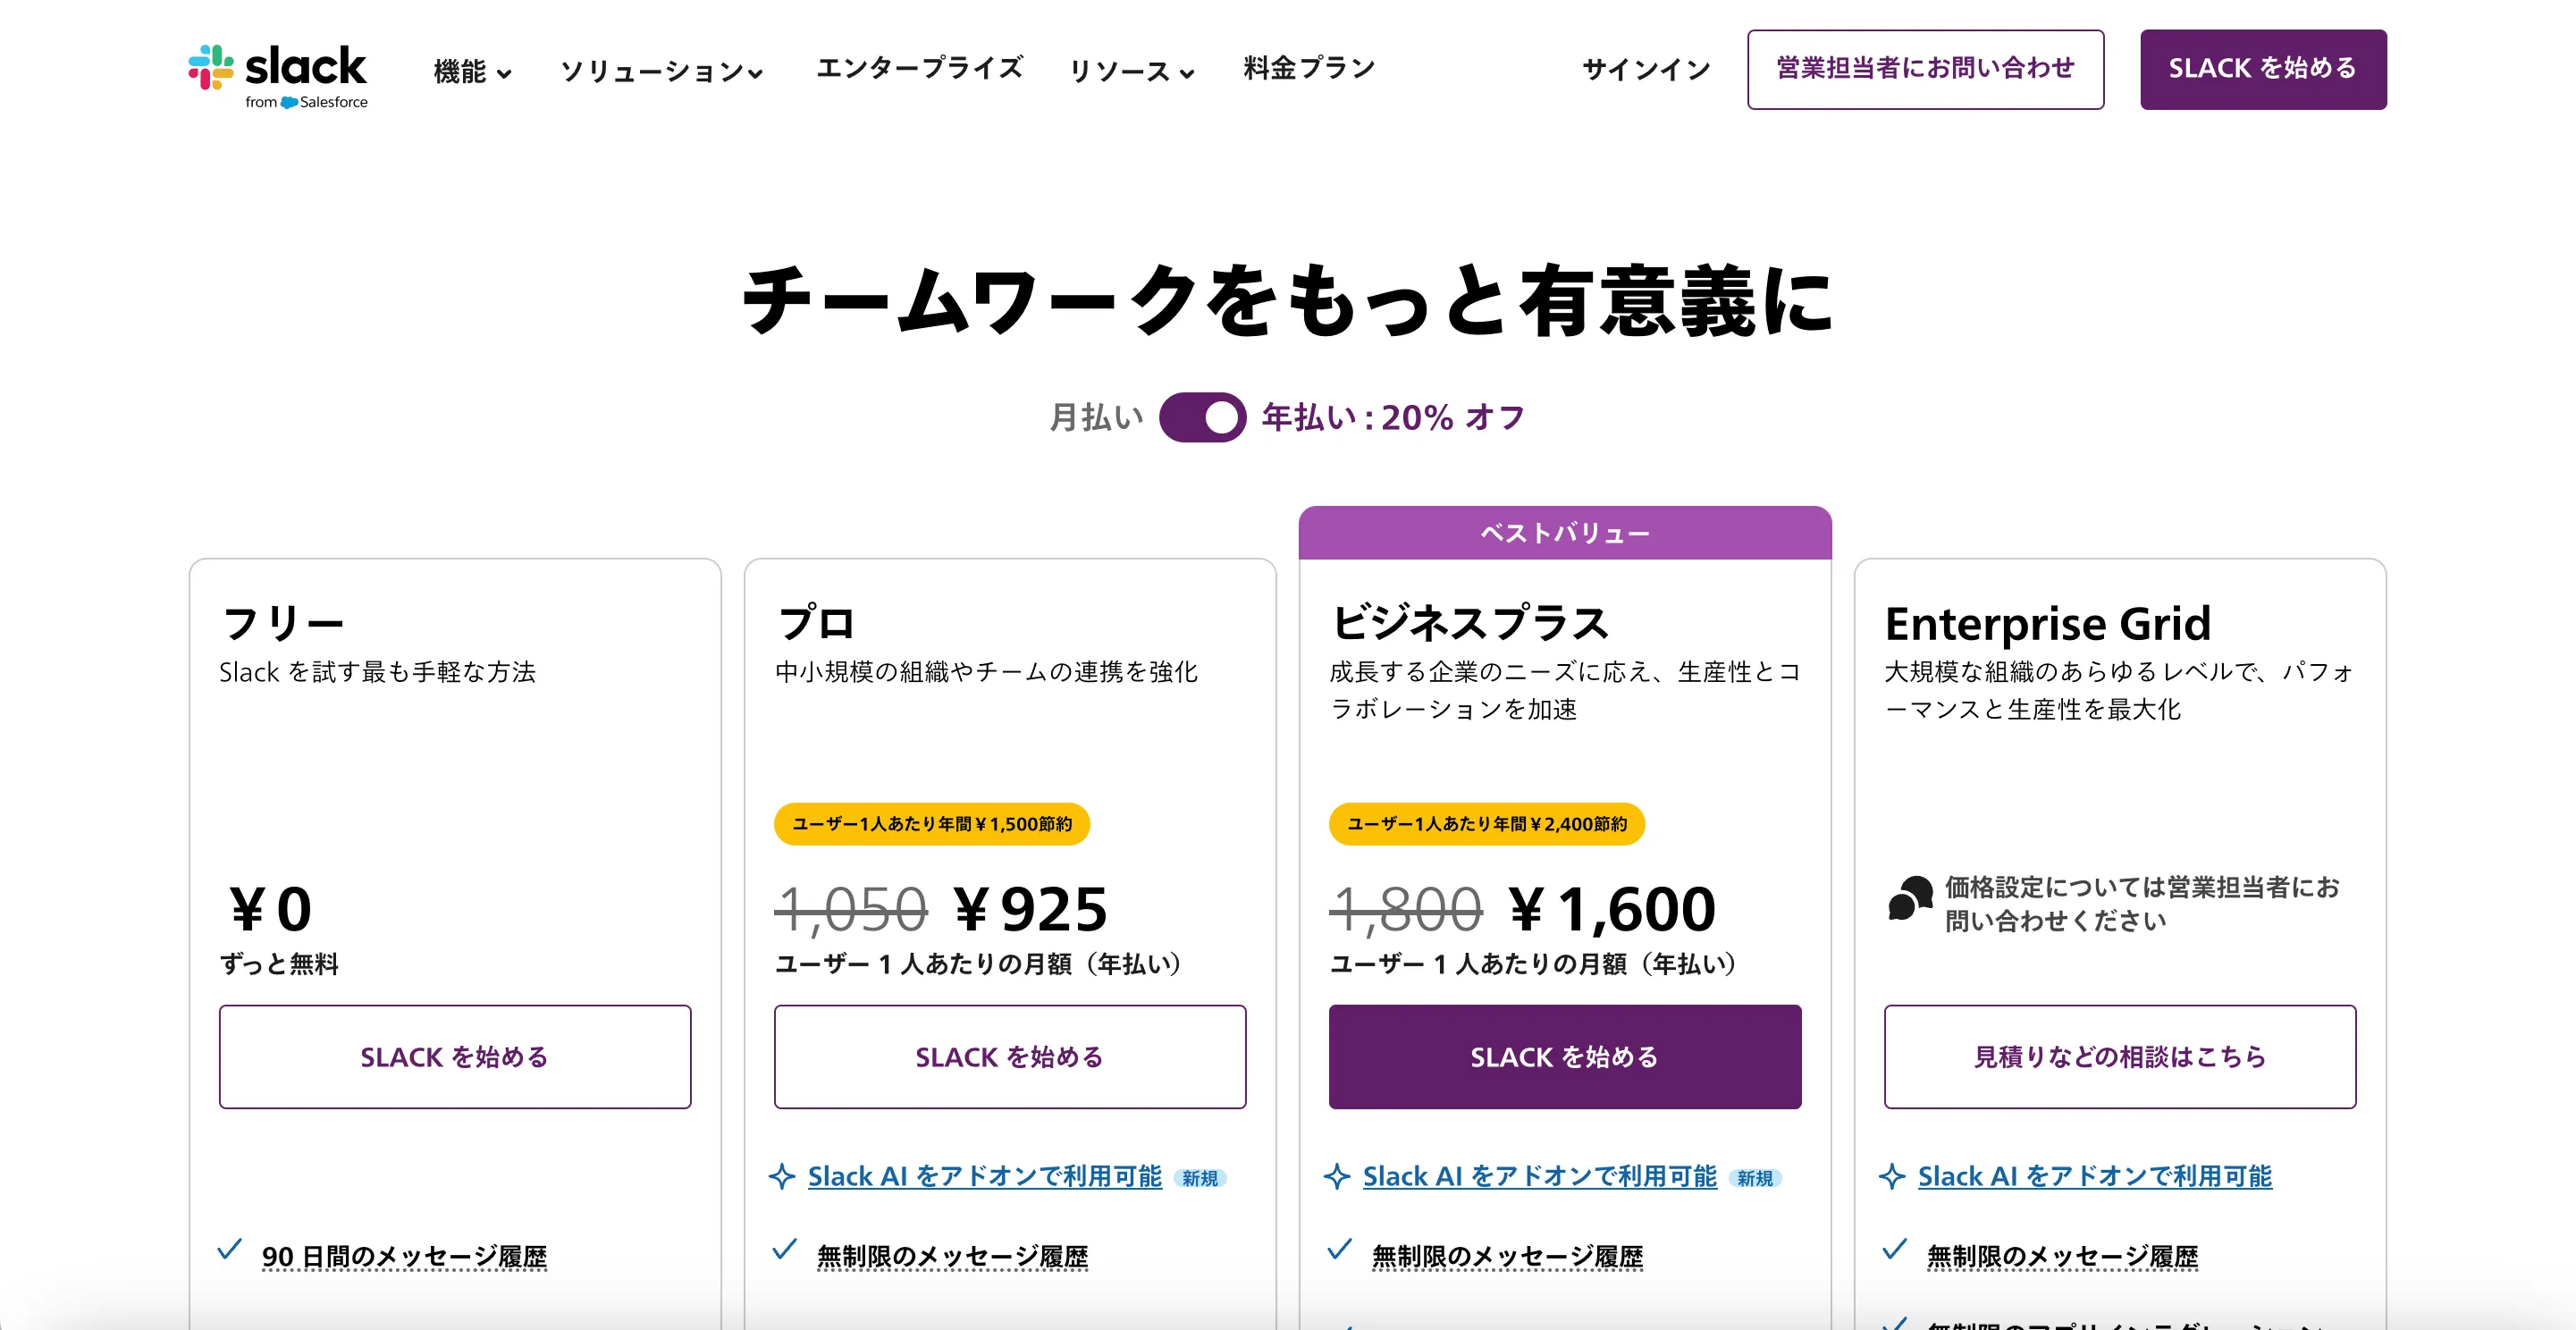Click the checkmark beside ビジネスプラス 無制限のメッセージ履歴
The image size is (2576, 1330).
[x=1340, y=1249]
